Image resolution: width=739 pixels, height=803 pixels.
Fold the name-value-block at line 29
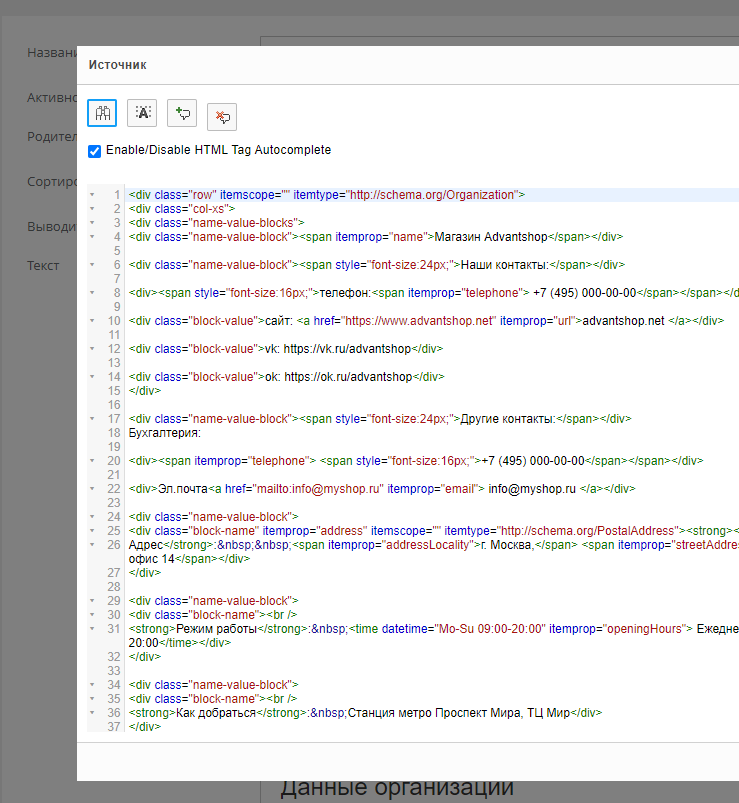pyautogui.click(x=93, y=601)
